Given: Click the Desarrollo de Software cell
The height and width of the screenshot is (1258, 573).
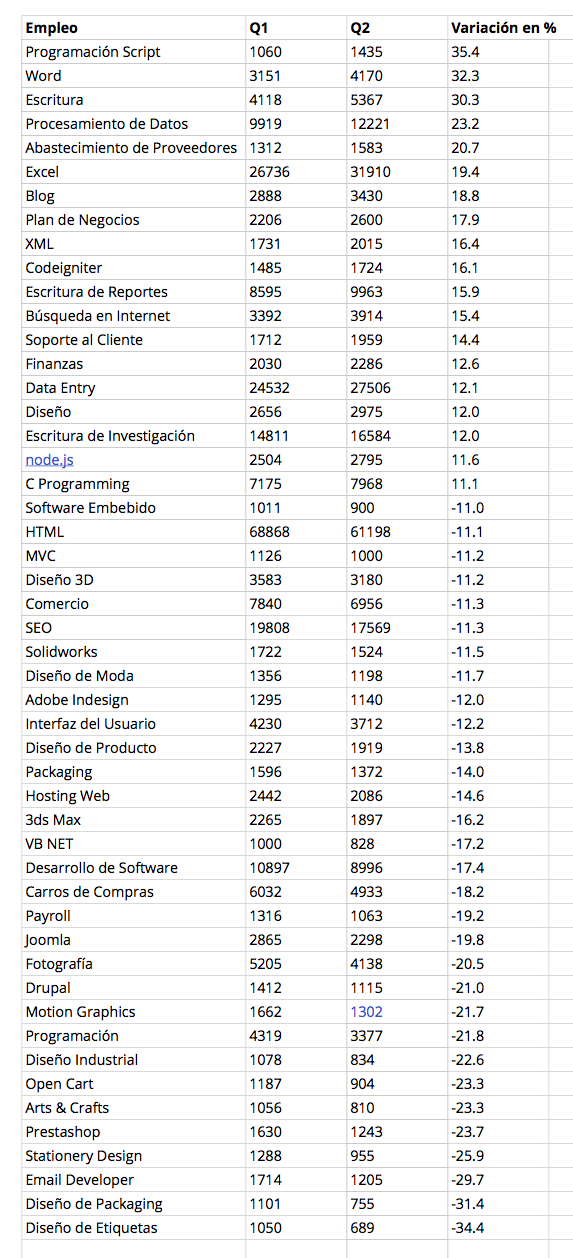Looking at the screenshot, I should (x=133, y=868).
